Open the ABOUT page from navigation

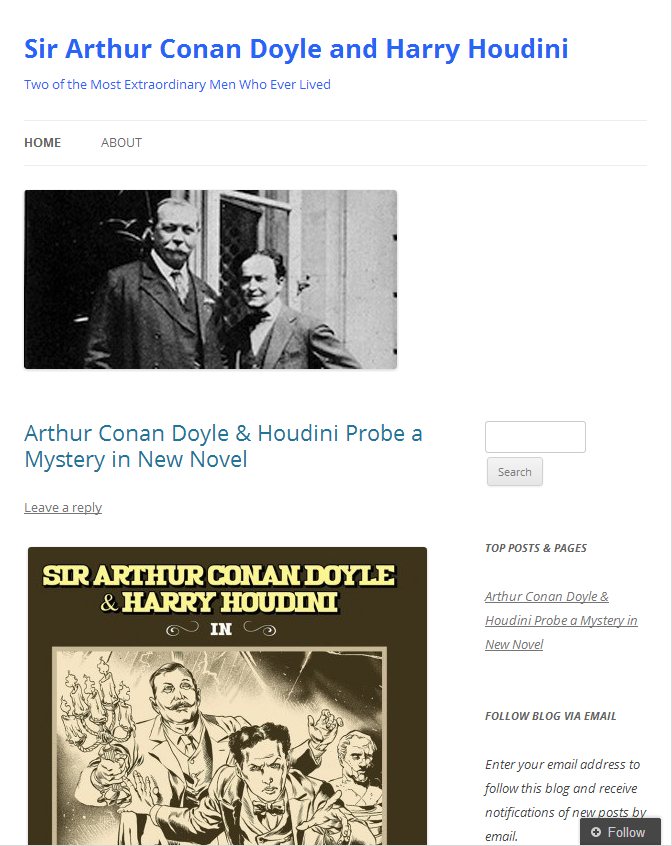coord(121,142)
